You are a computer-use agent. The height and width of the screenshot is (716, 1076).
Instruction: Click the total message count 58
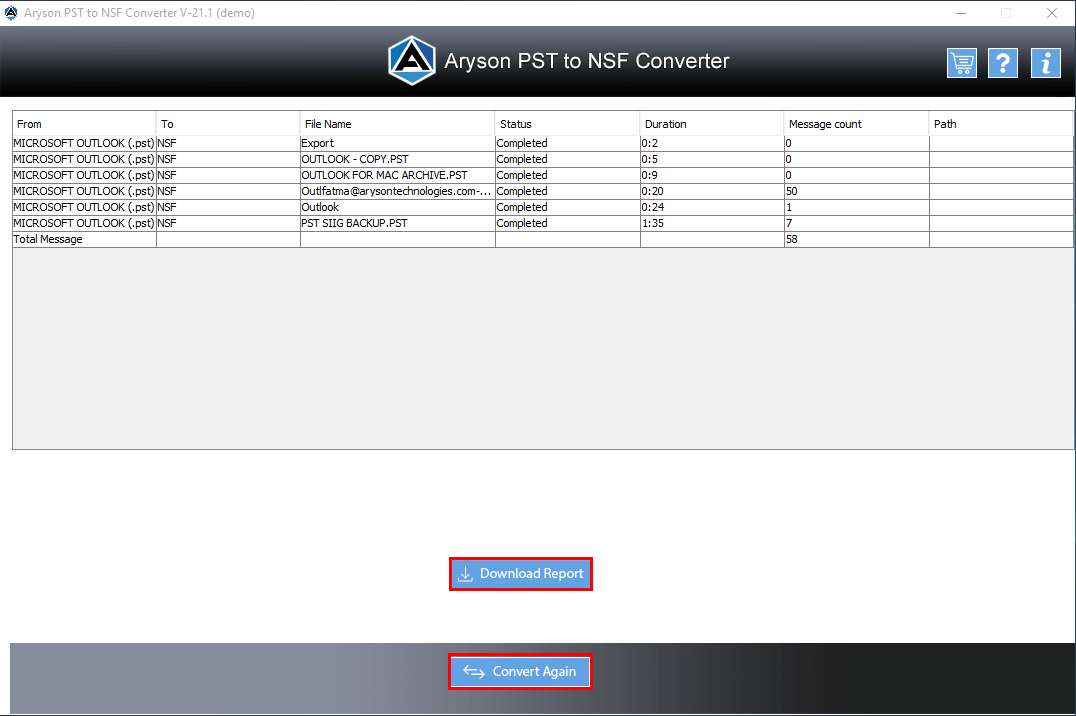(856, 239)
